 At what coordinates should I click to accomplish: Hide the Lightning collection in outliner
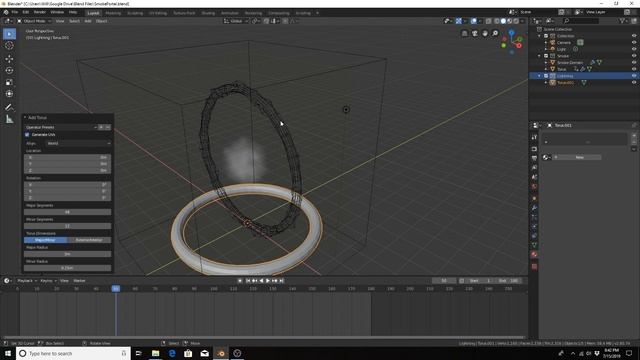[634, 76]
